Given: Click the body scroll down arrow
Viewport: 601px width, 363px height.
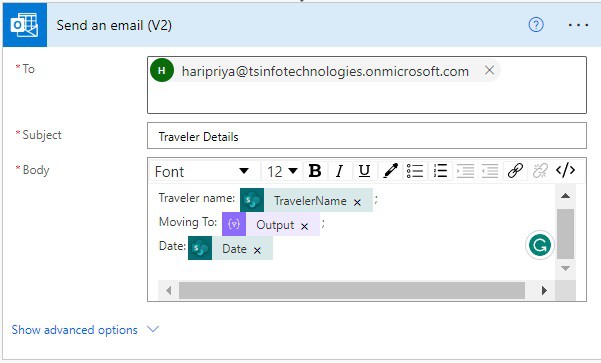Looking at the screenshot, I should [565, 268].
